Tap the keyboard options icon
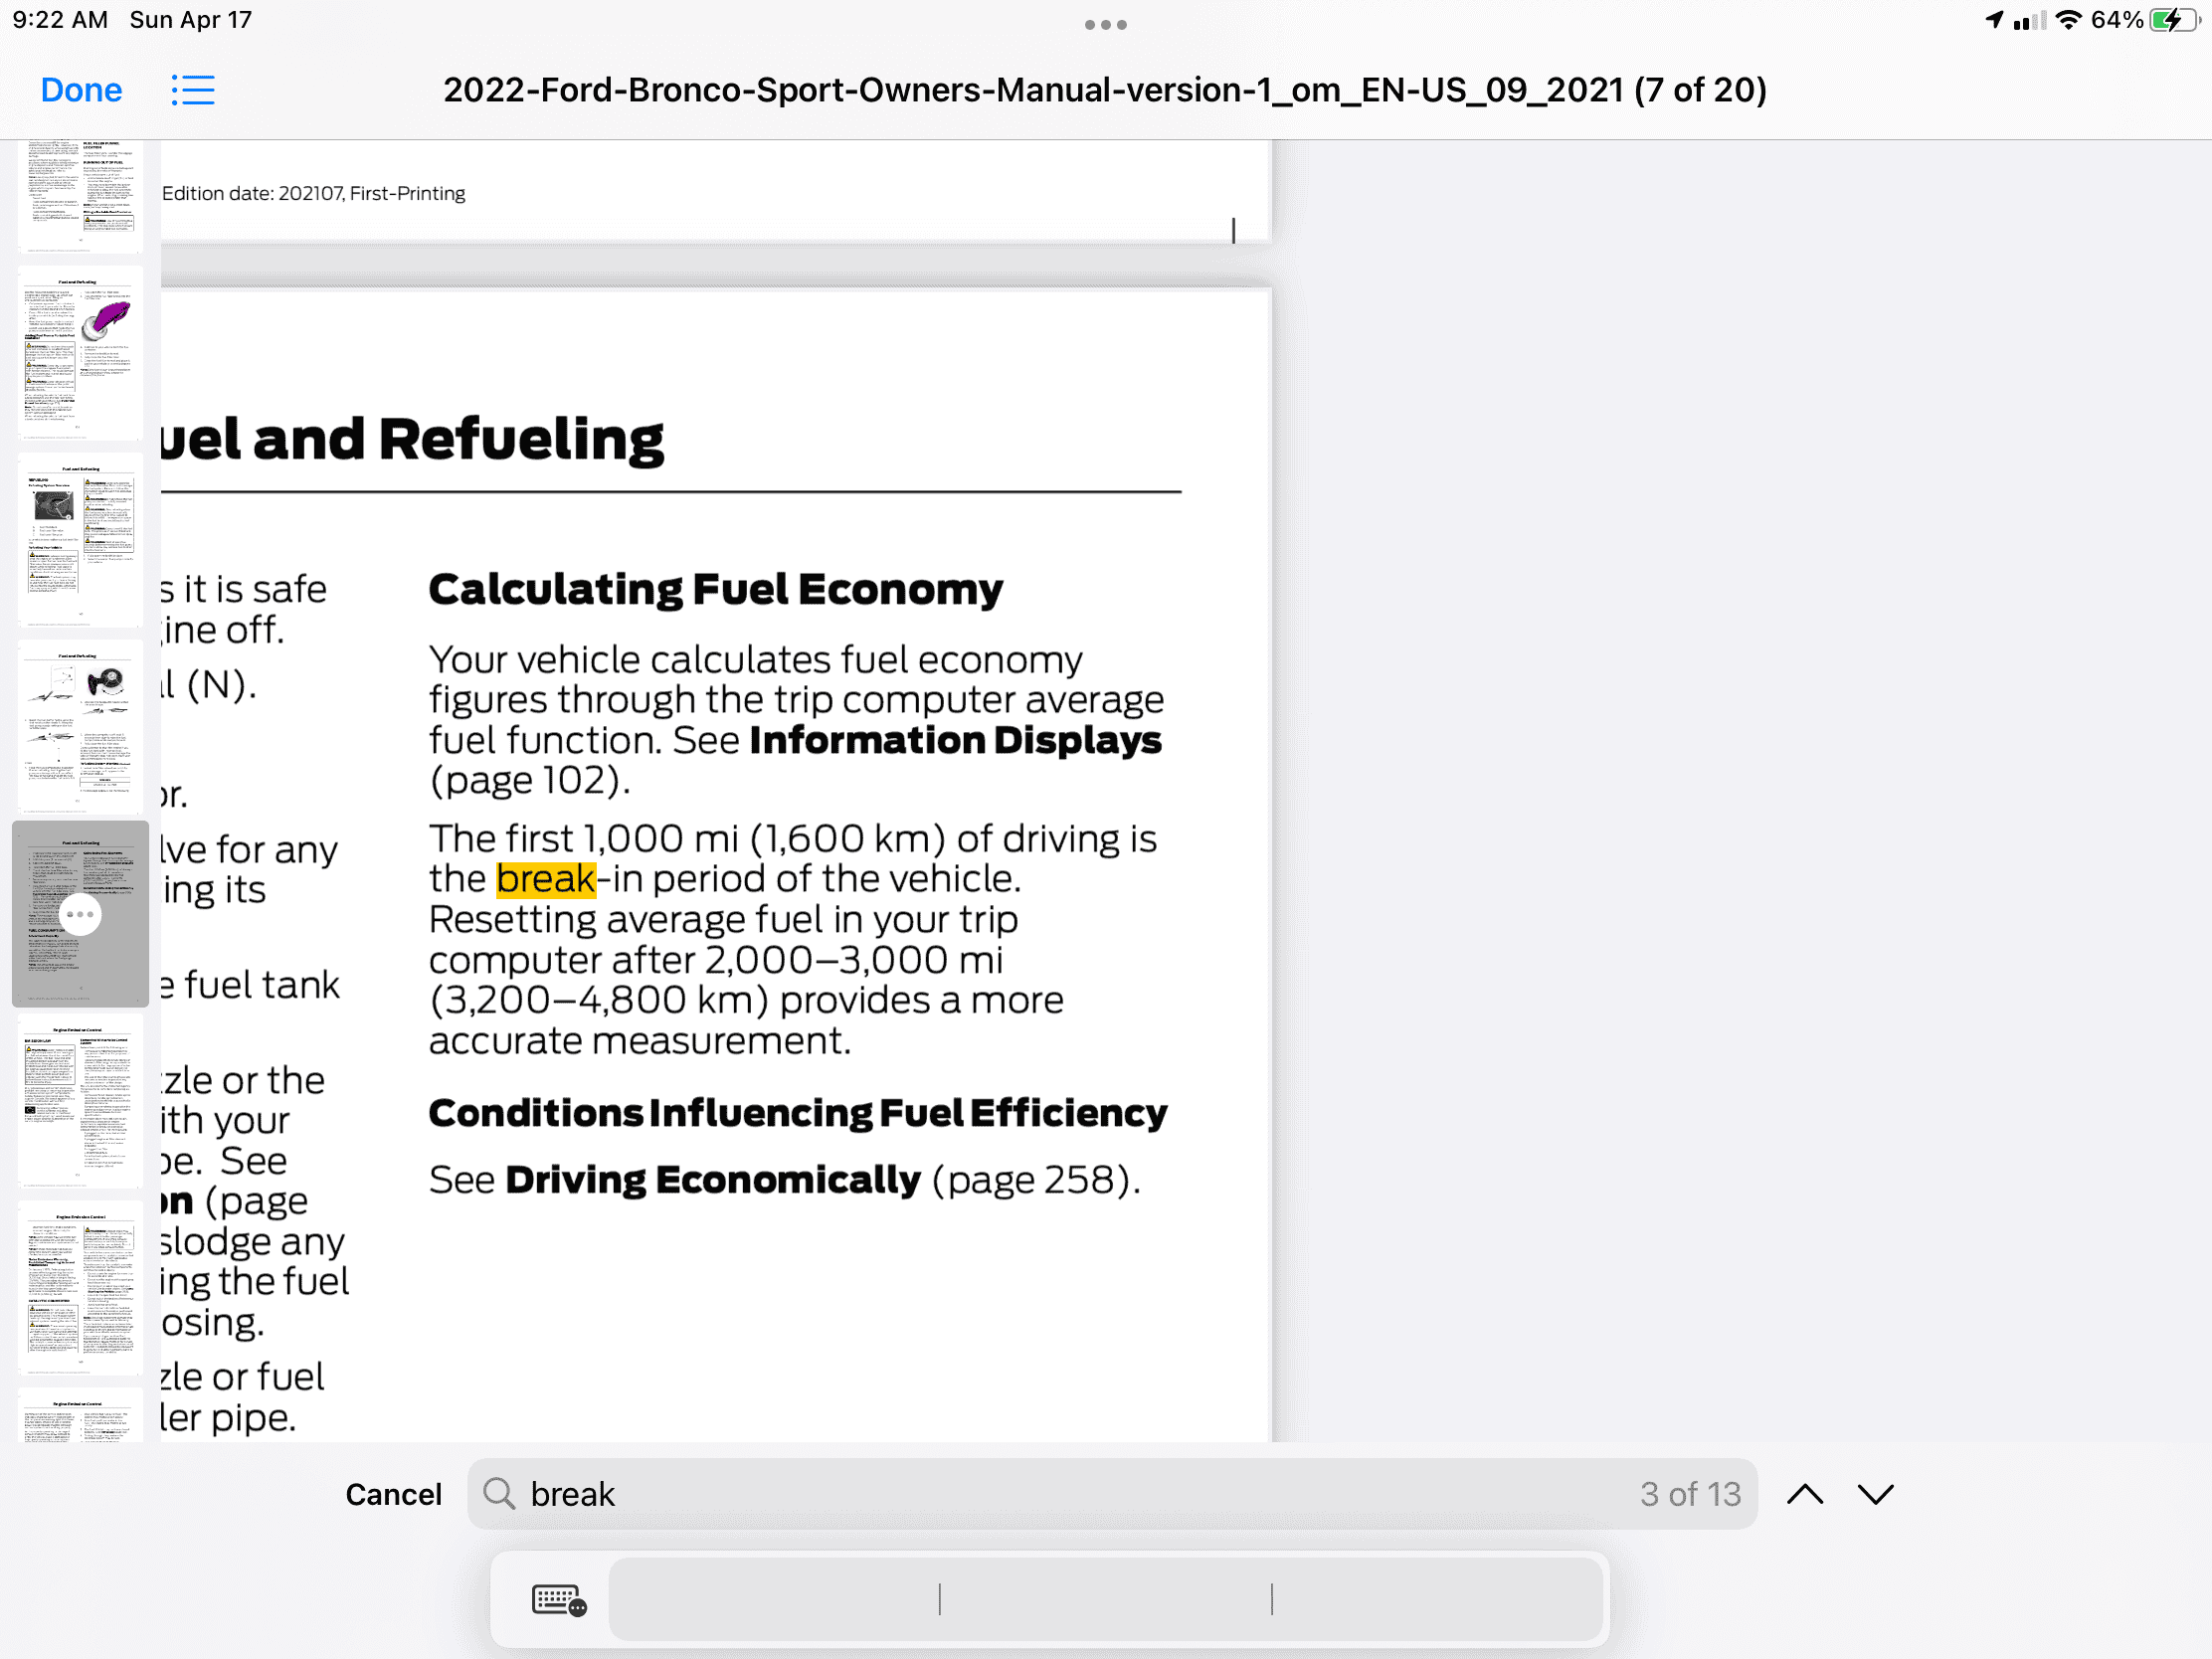Viewport: 2212px width, 1659px height. 558,1599
